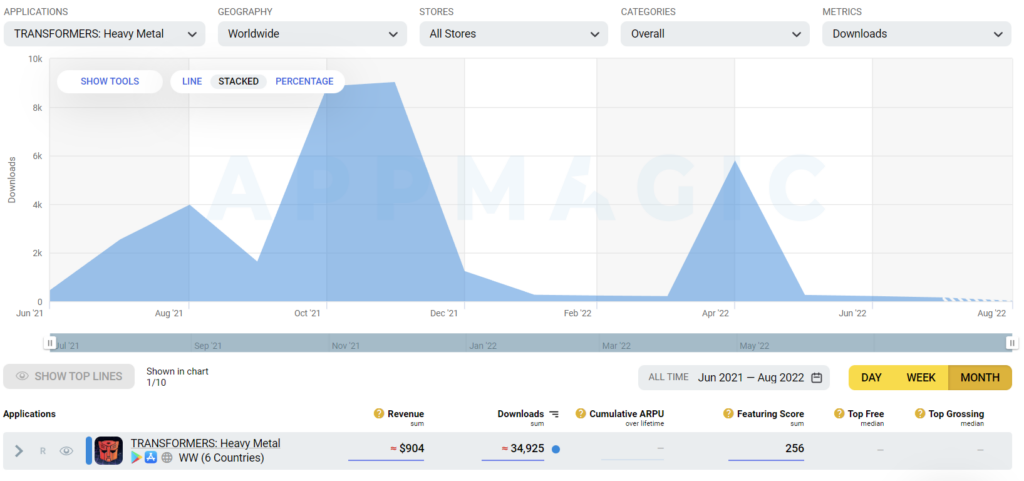Click the Featuring Score help icon
The height and width of the screenshot is (481, 1024).
[728, 414]
